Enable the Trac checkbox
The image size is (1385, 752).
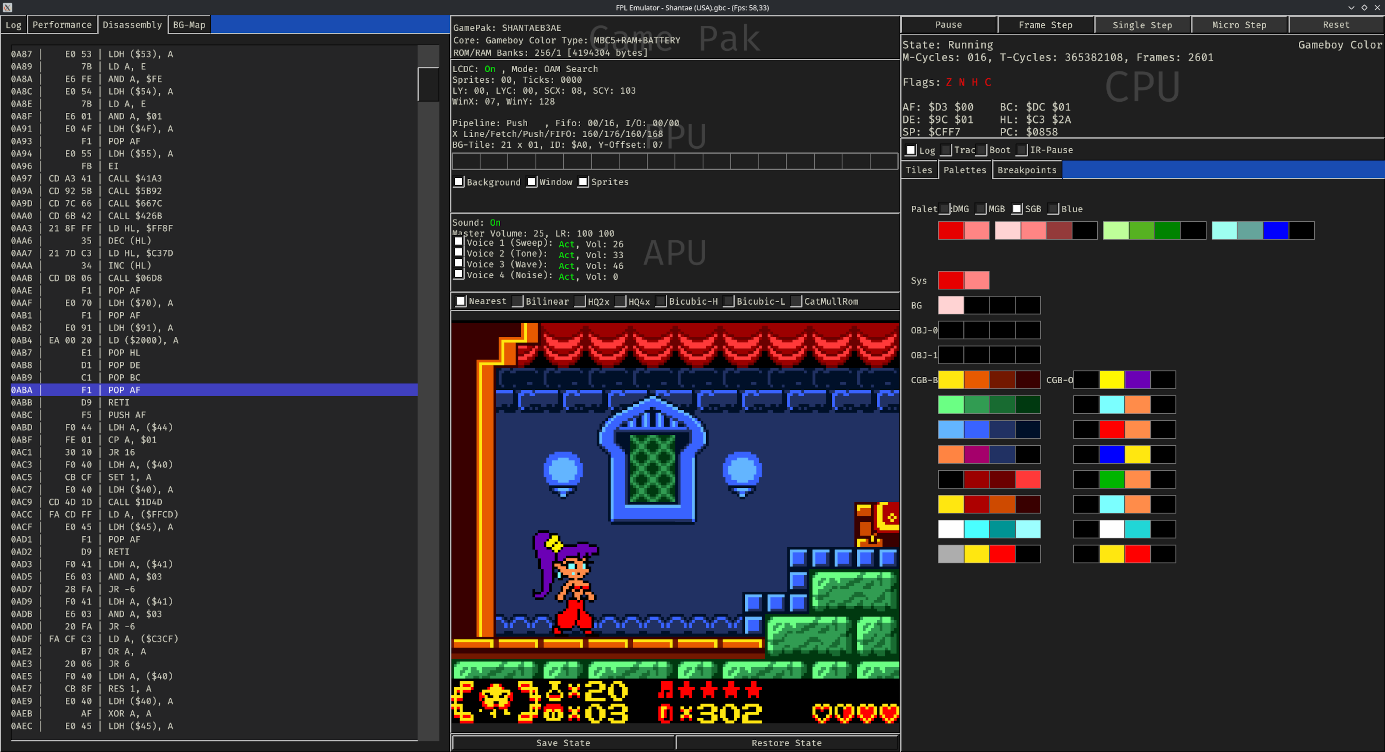(945, 150)
